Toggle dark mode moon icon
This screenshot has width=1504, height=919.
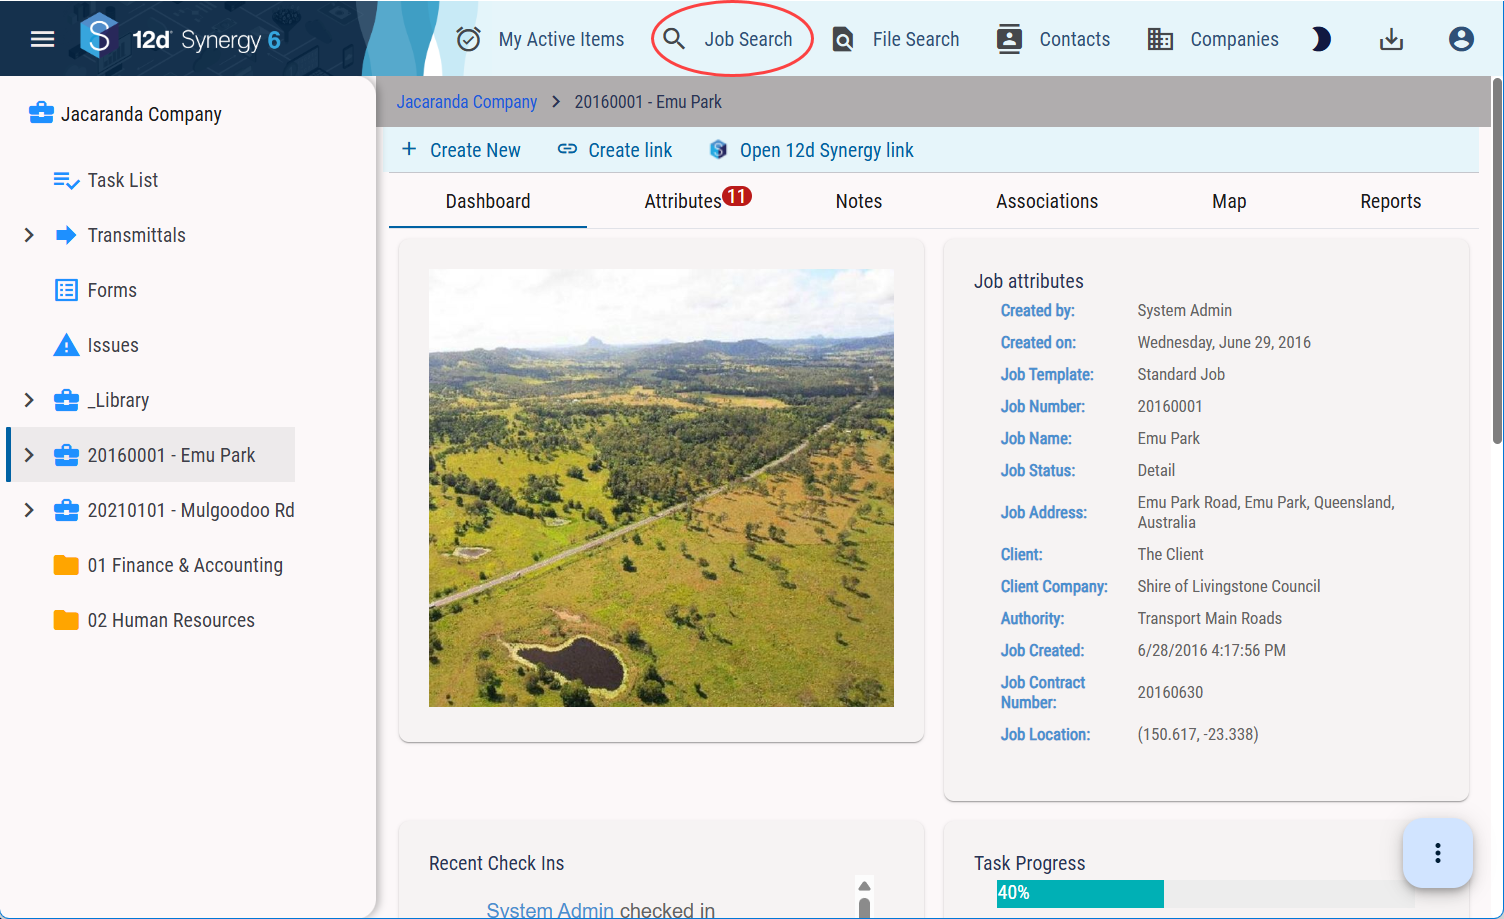[1321, 39]
